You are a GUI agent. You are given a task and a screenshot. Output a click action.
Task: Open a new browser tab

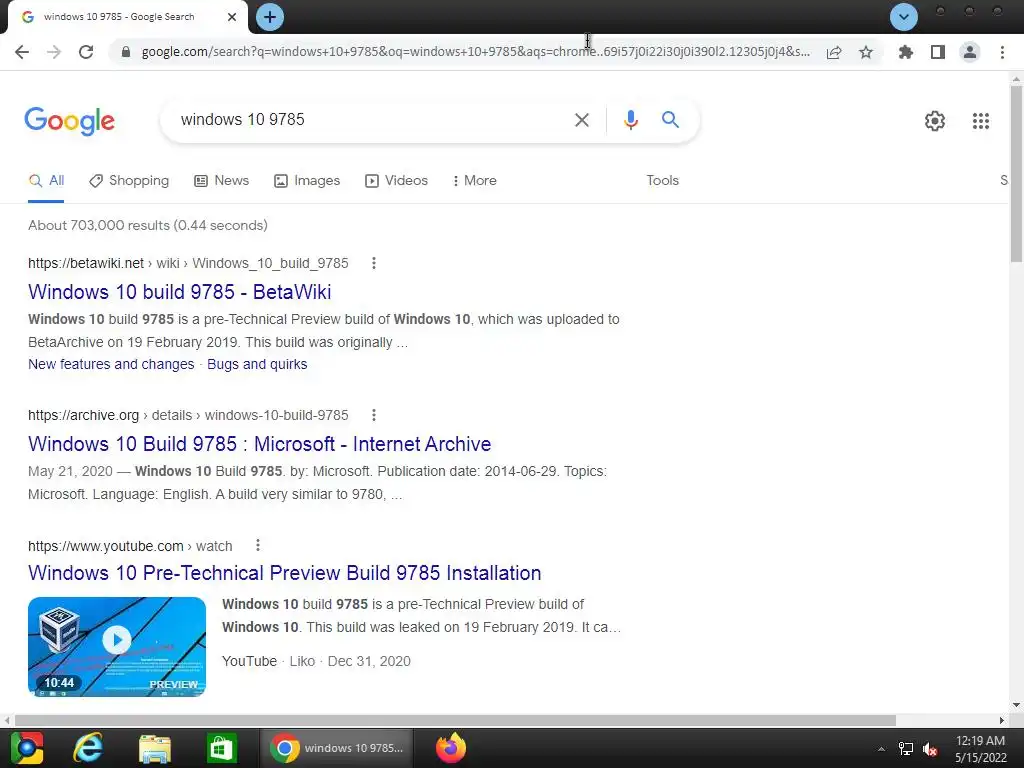coord(270,17)
